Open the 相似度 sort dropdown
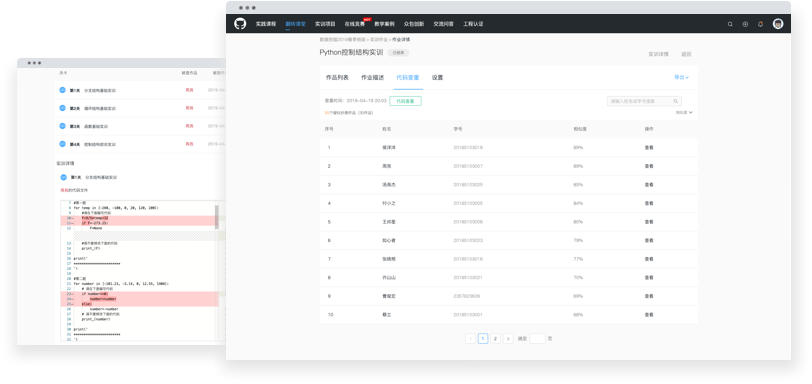The image size is (812, 384). [x=684, y=112]
